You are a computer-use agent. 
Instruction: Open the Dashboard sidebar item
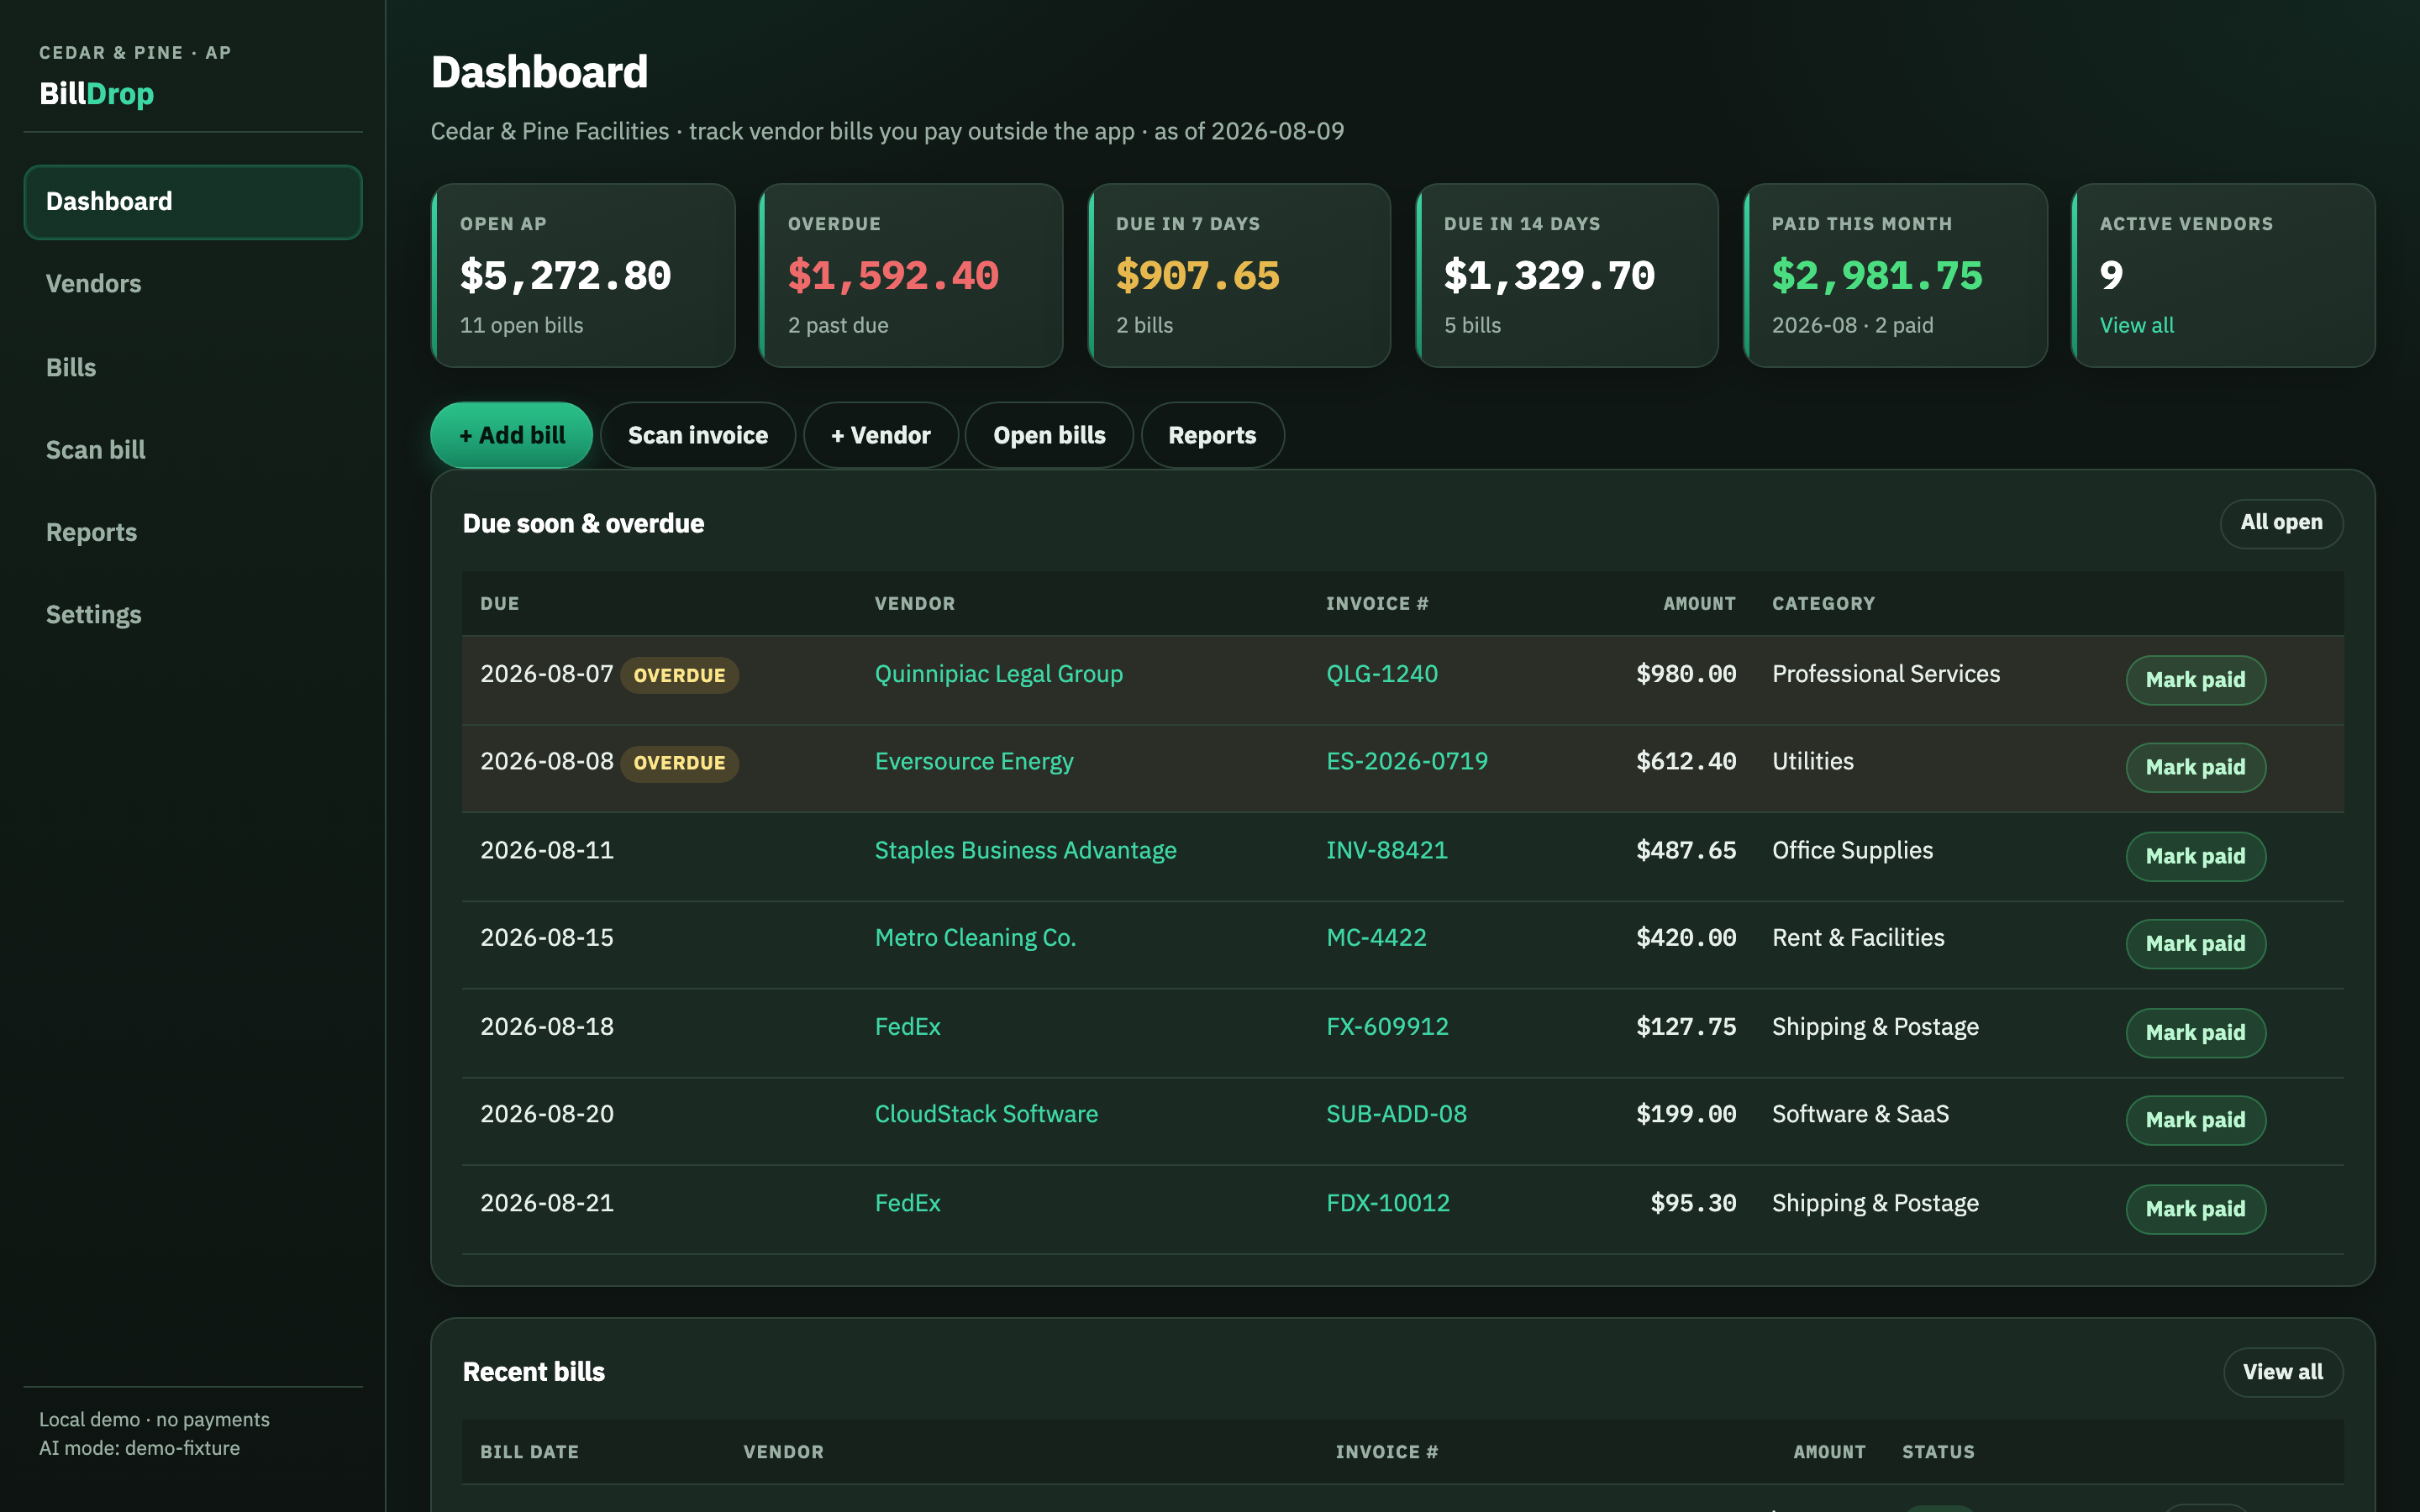pyautogui.click(x=193, y=202)
